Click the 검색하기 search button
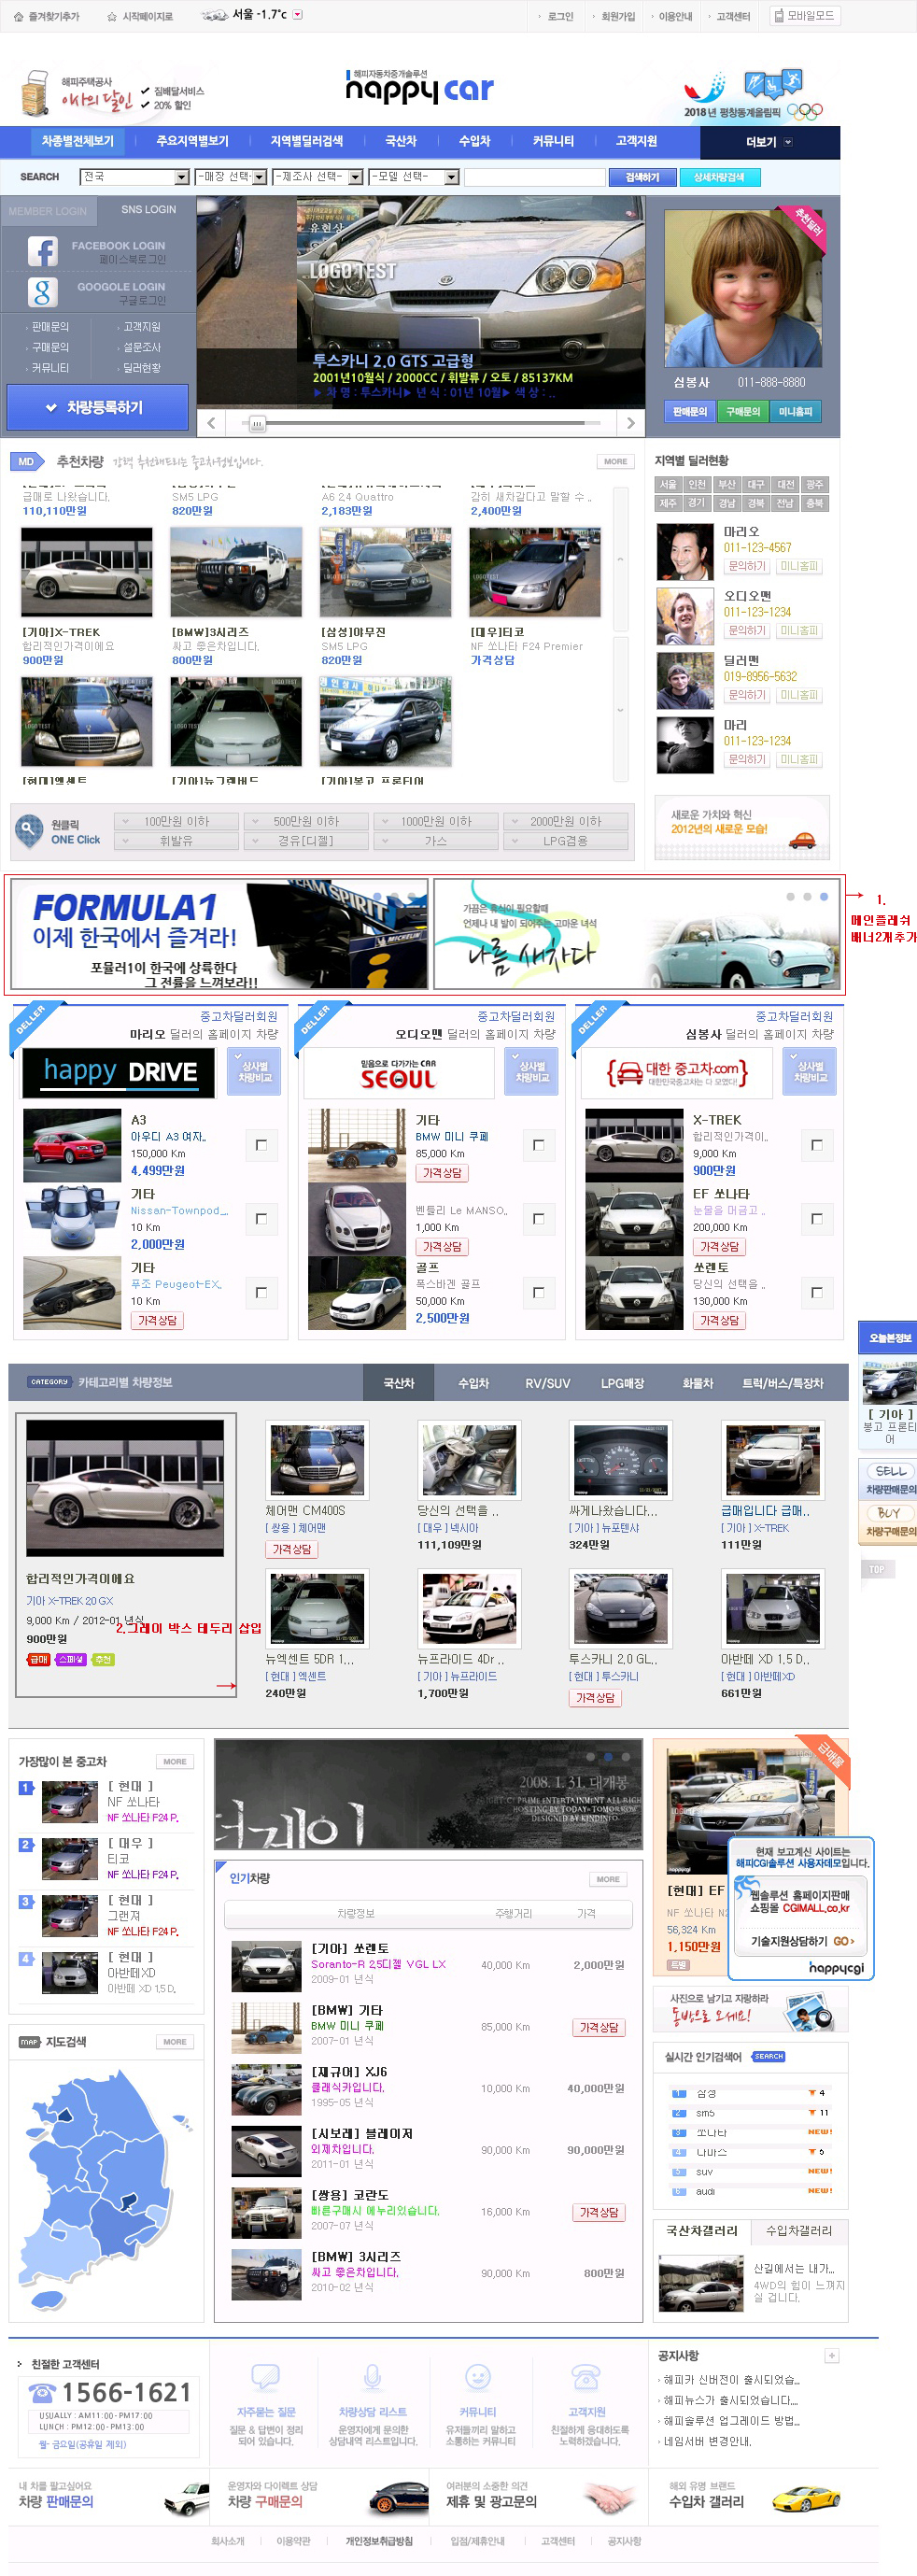 tap(642, 177)
